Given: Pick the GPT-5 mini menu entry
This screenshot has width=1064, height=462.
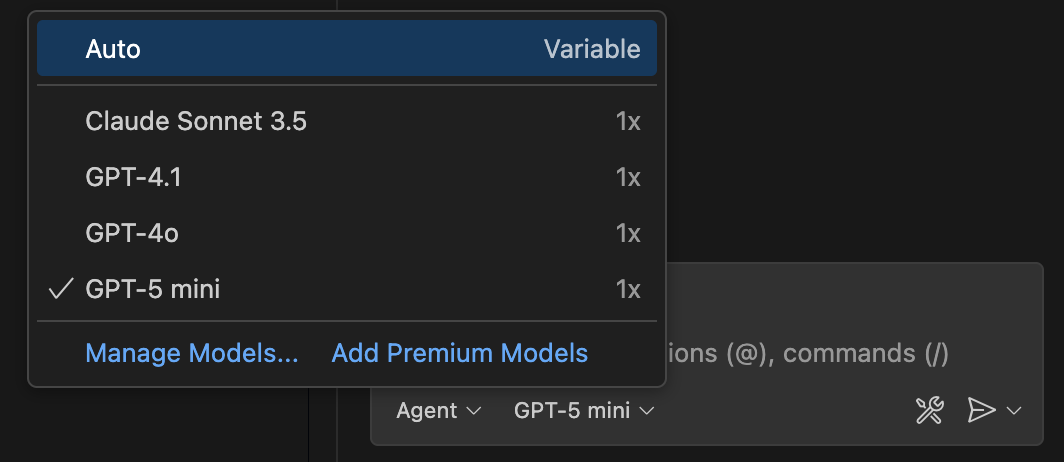Looking at the screenshot, I should point(153,290).
